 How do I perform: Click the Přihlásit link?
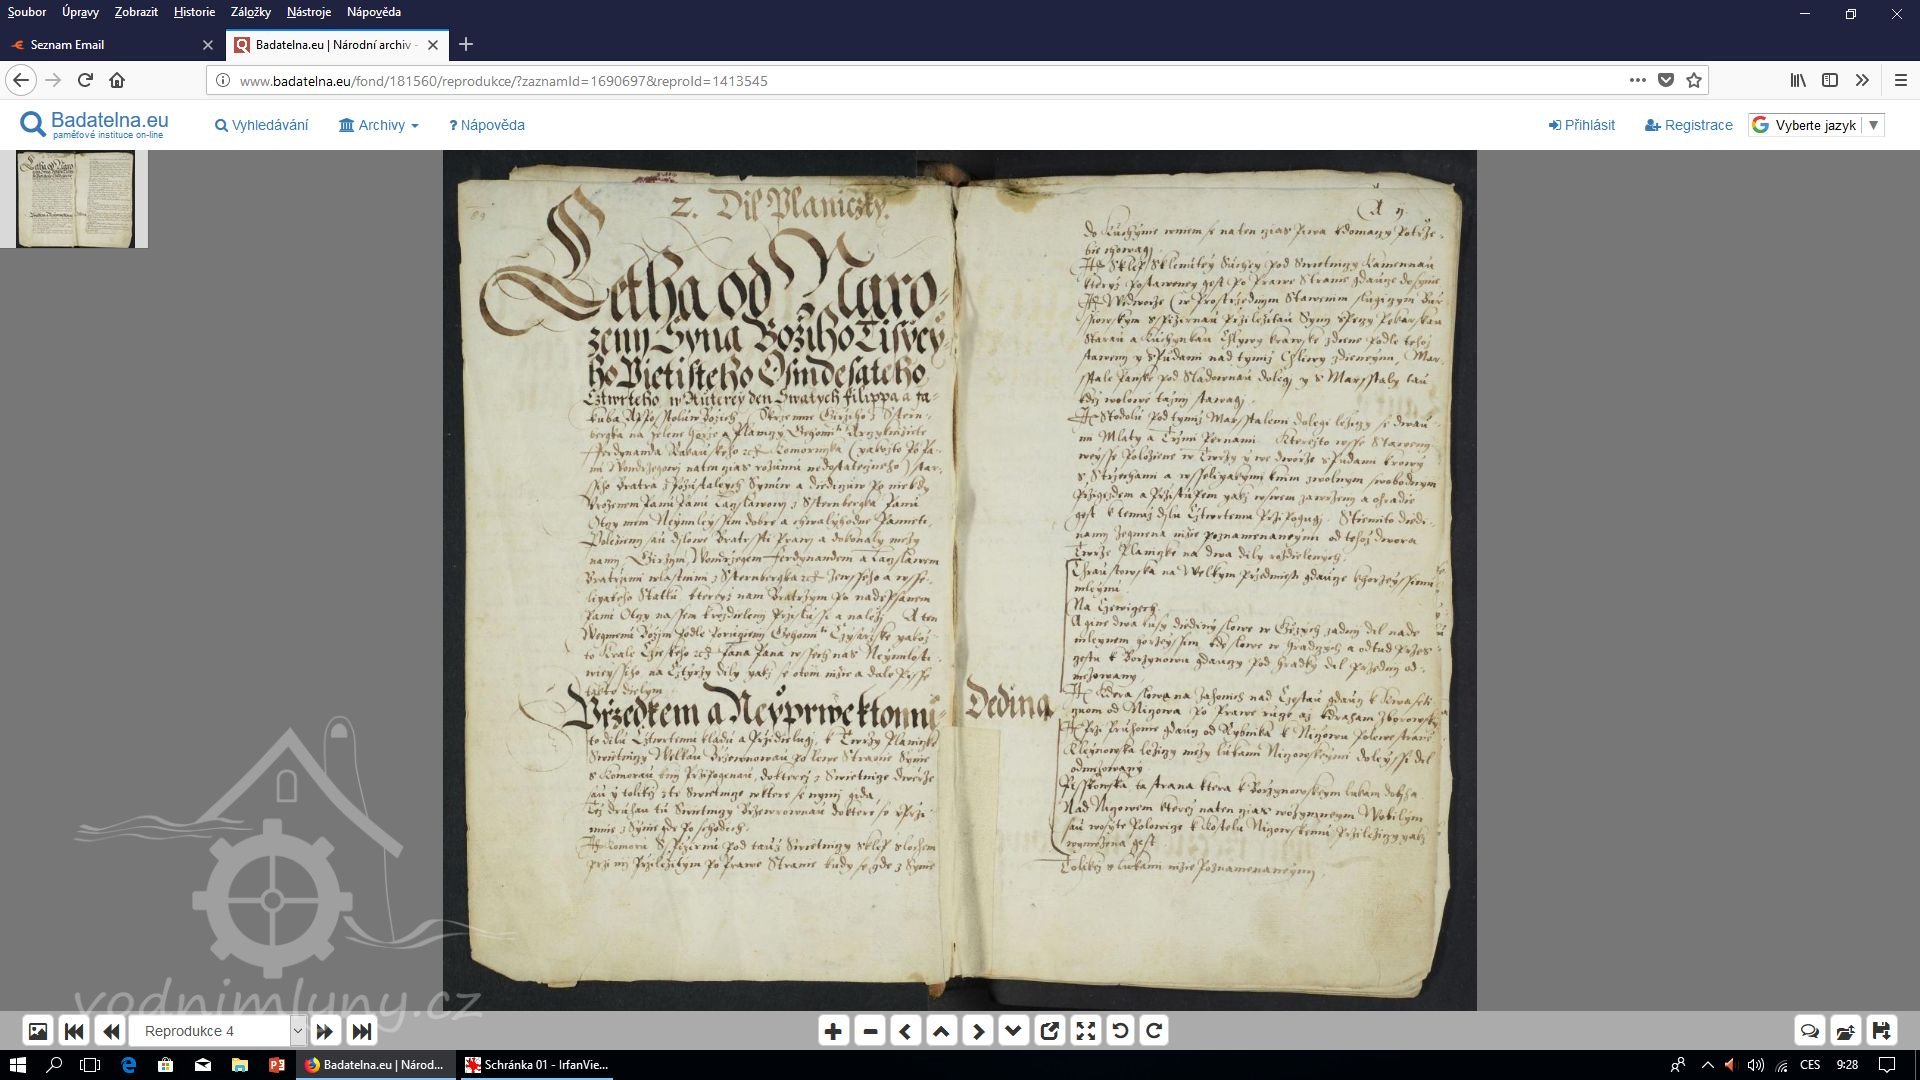coord(1582,125)
